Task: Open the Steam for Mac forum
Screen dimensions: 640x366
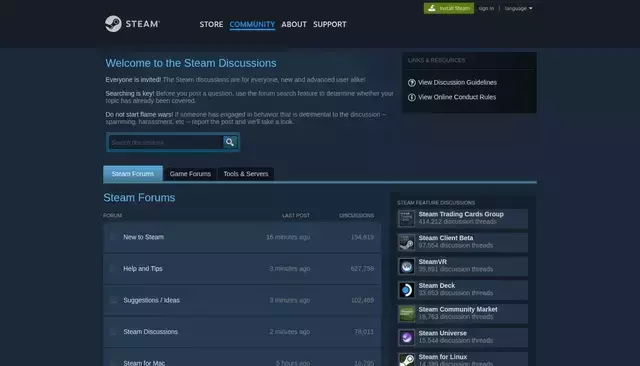Action: [x=144, y=363]
